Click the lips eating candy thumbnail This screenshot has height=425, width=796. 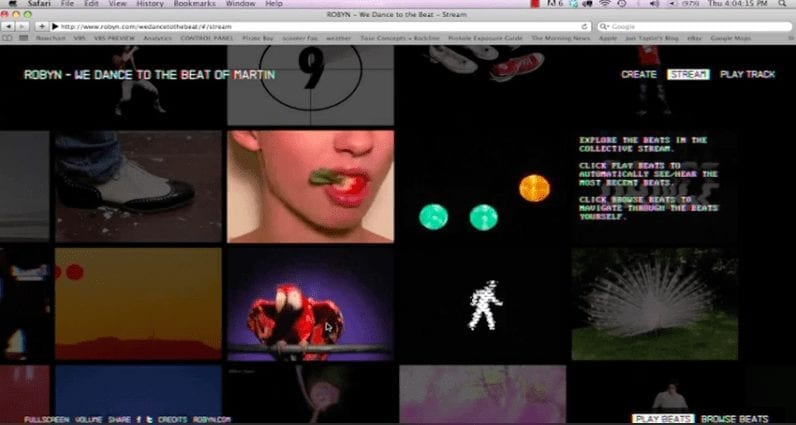(x=310, y=186)
